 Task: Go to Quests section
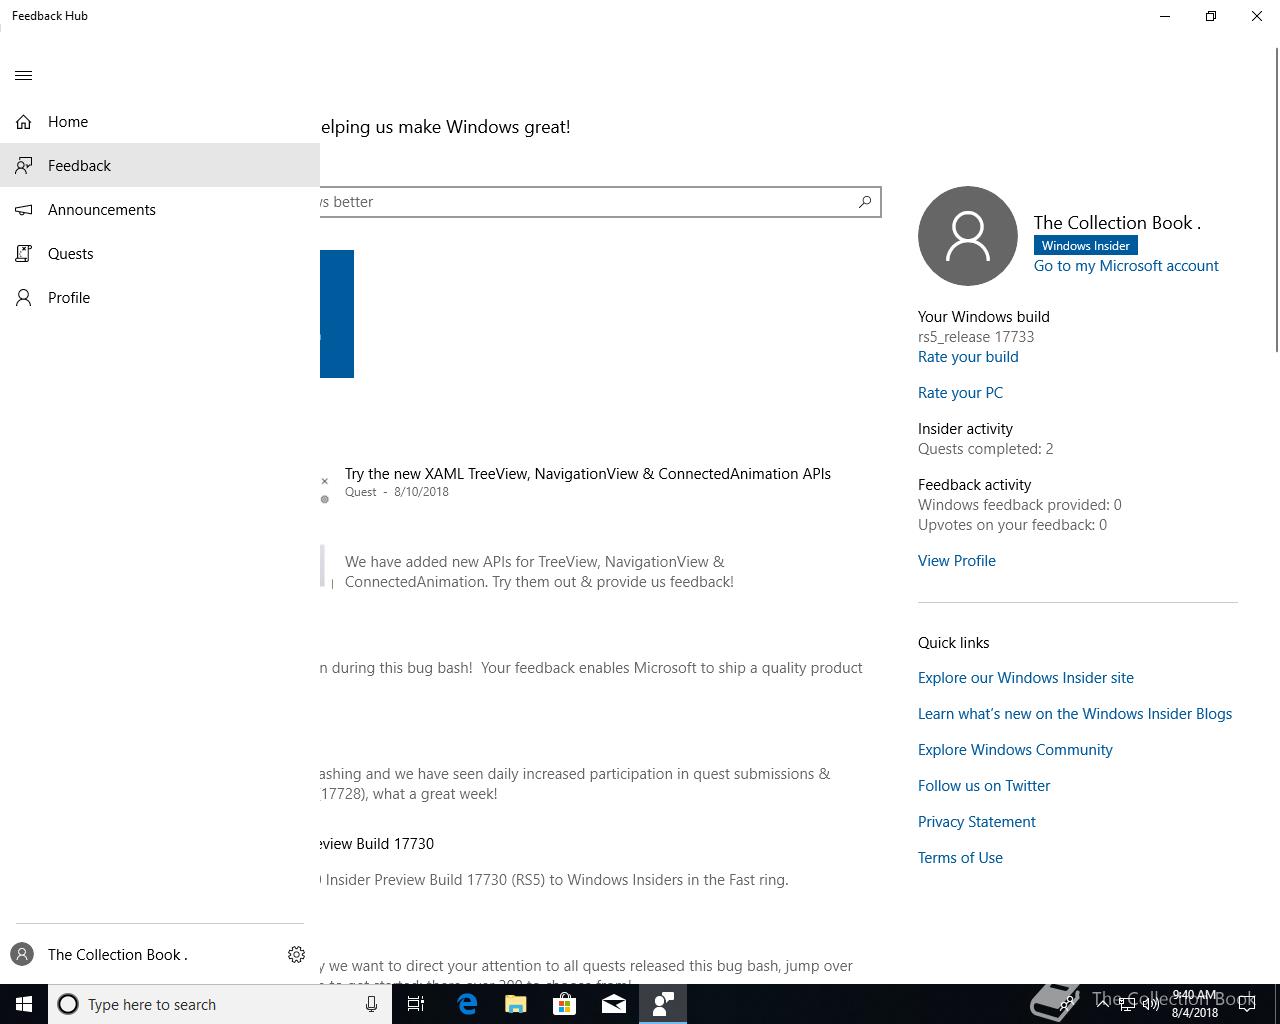(x=160, y=253)
